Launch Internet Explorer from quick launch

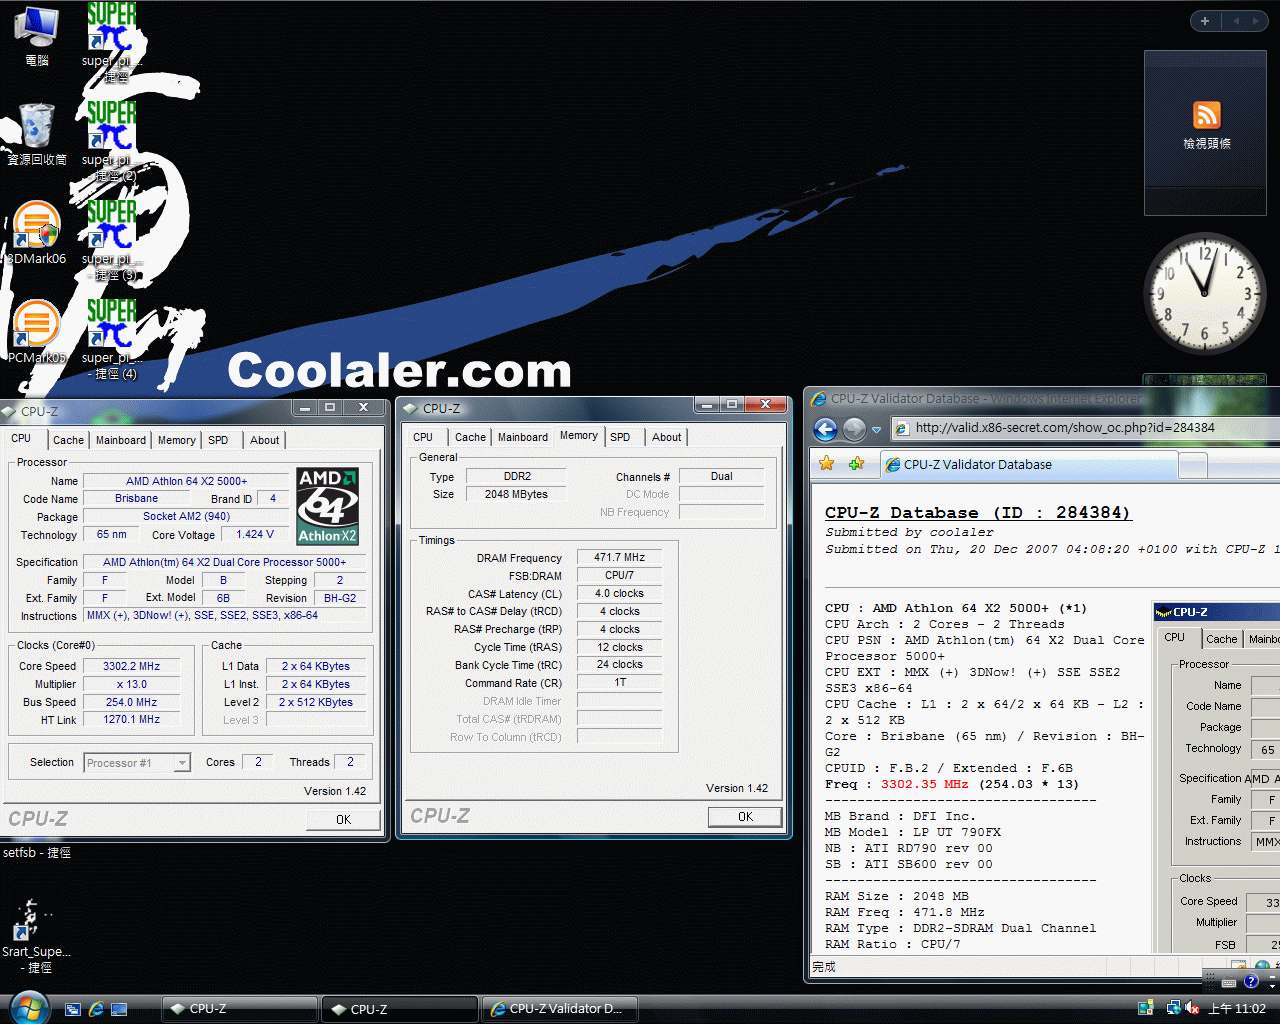(x=96, y=1009)
